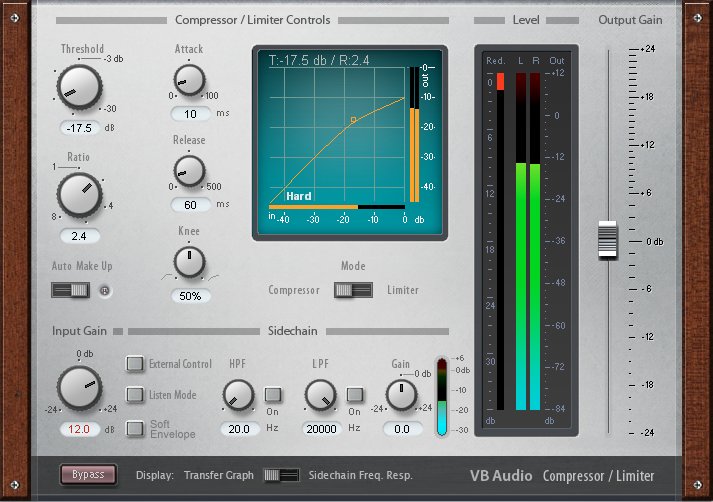
Task: Click the Ratio knob
Action: pos(77,195)
